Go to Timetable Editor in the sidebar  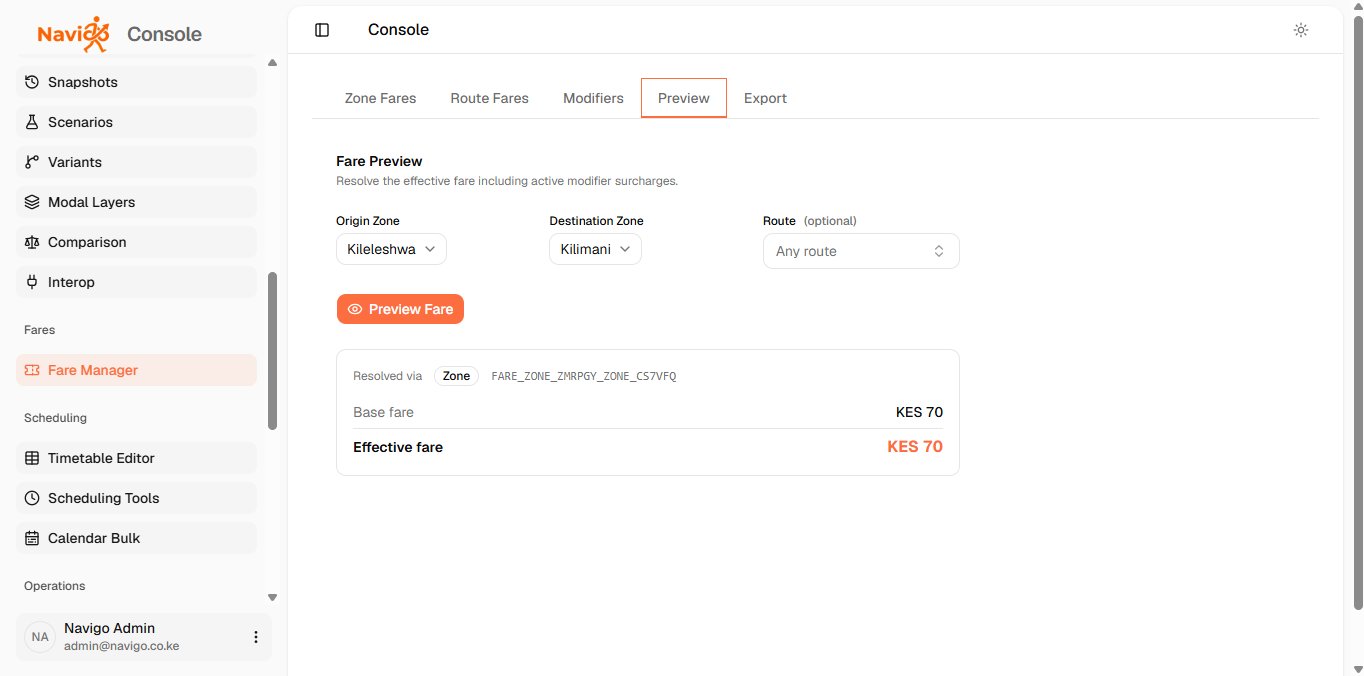136,458
